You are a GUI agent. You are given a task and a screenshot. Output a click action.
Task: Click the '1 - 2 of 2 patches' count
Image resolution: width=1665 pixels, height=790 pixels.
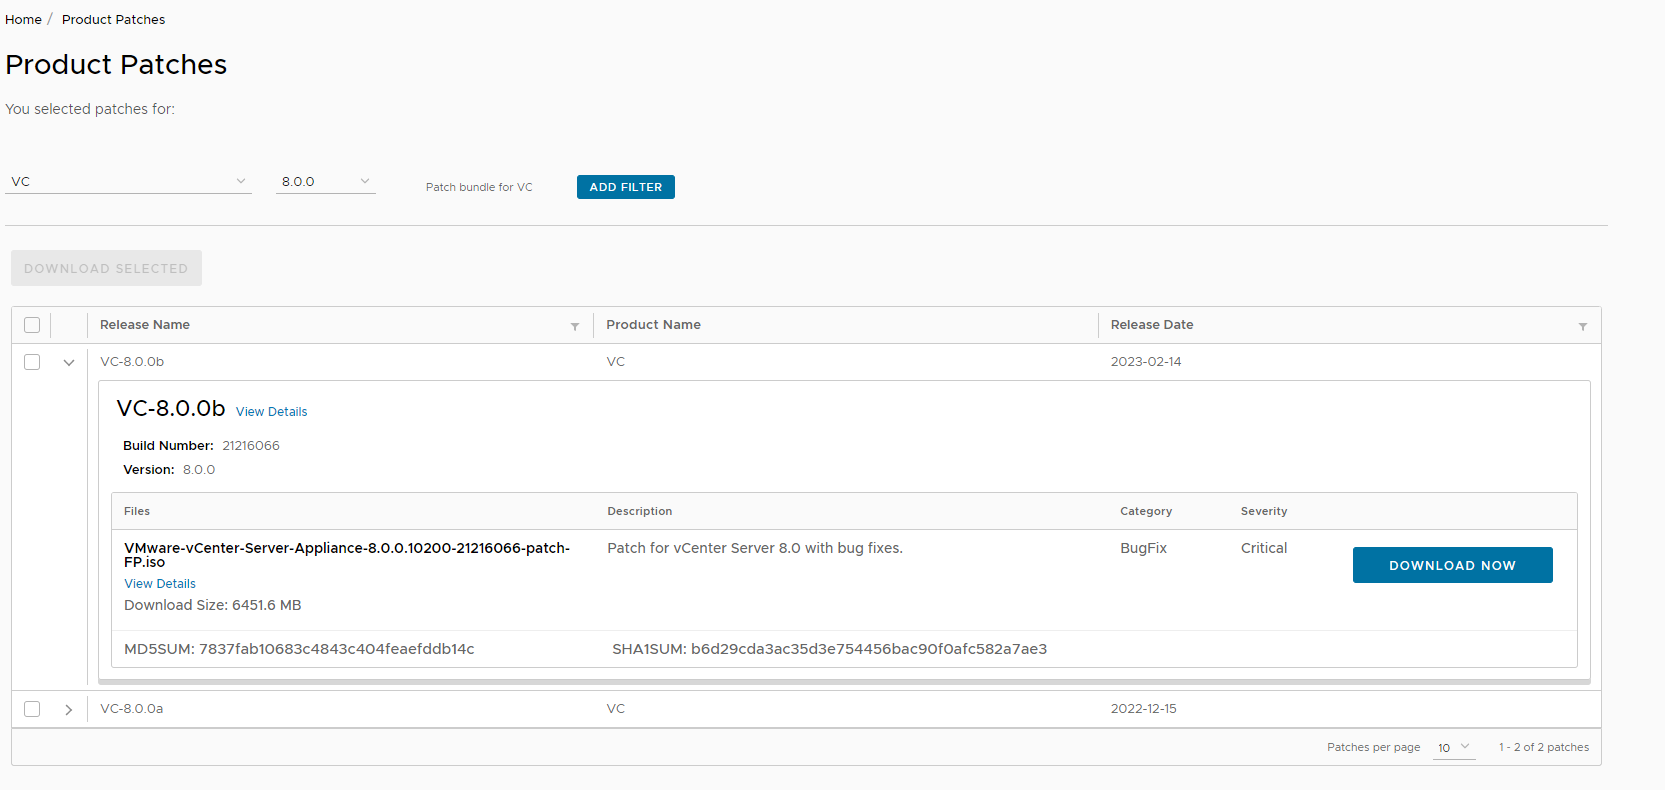[1543, 747]
